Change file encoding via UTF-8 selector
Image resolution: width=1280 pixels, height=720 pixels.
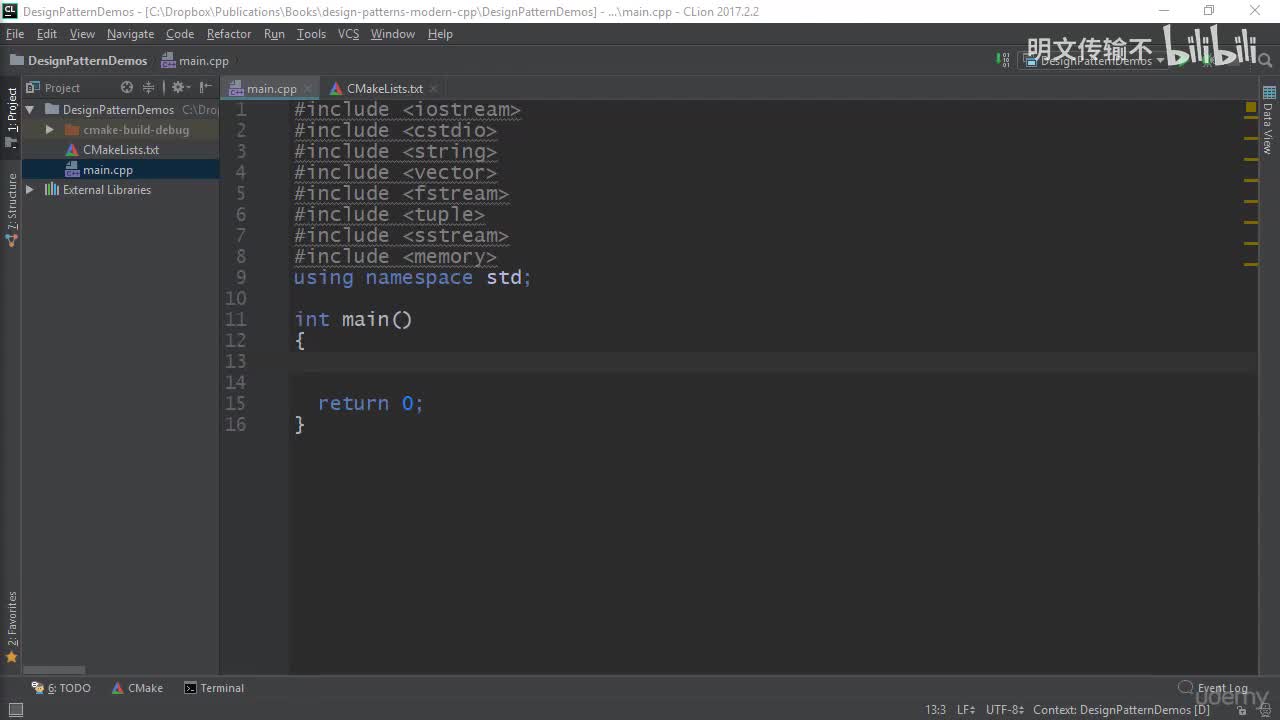pyautogui.click(x=1005, y=710)
